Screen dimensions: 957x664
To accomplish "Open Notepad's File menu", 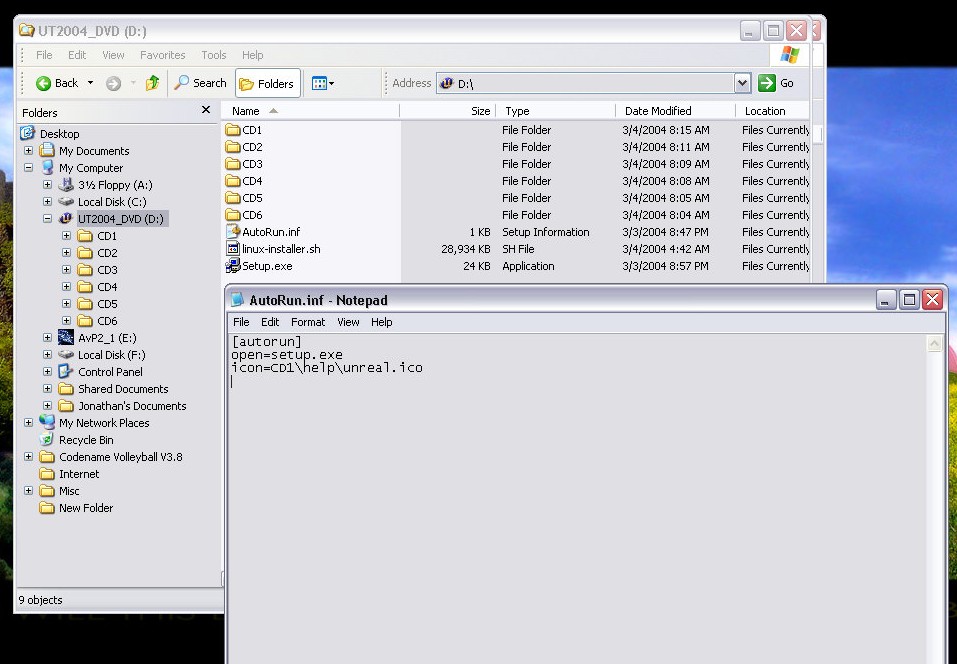I will (241, 322).
